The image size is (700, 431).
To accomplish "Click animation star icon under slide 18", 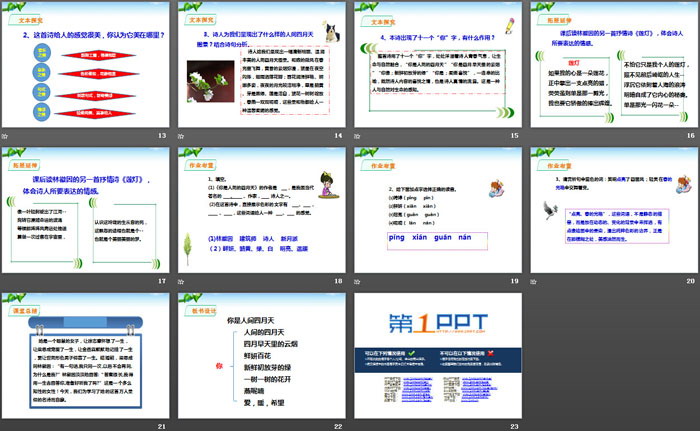I will (181, 281).
